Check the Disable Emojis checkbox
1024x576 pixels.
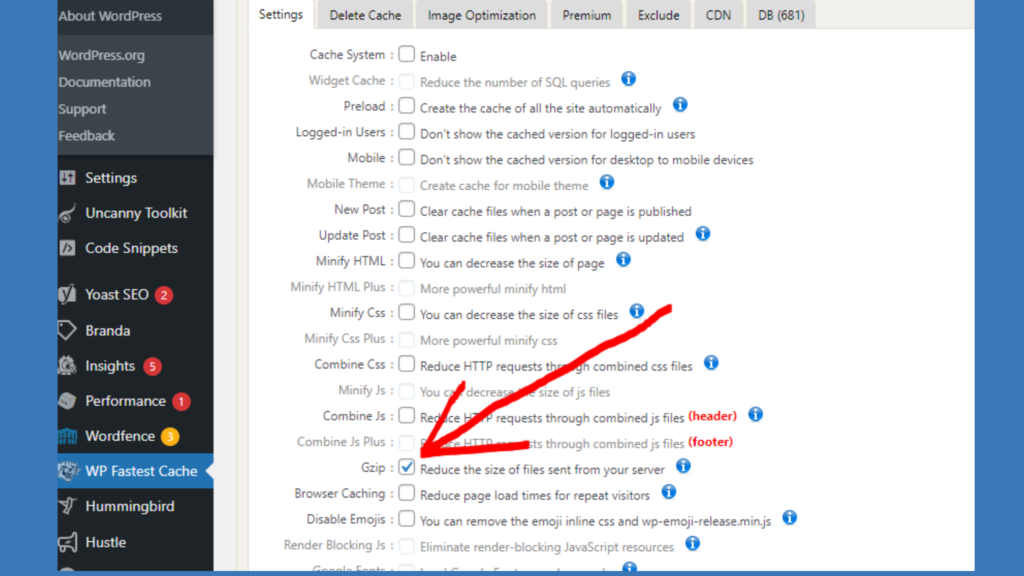click(407, 519)
